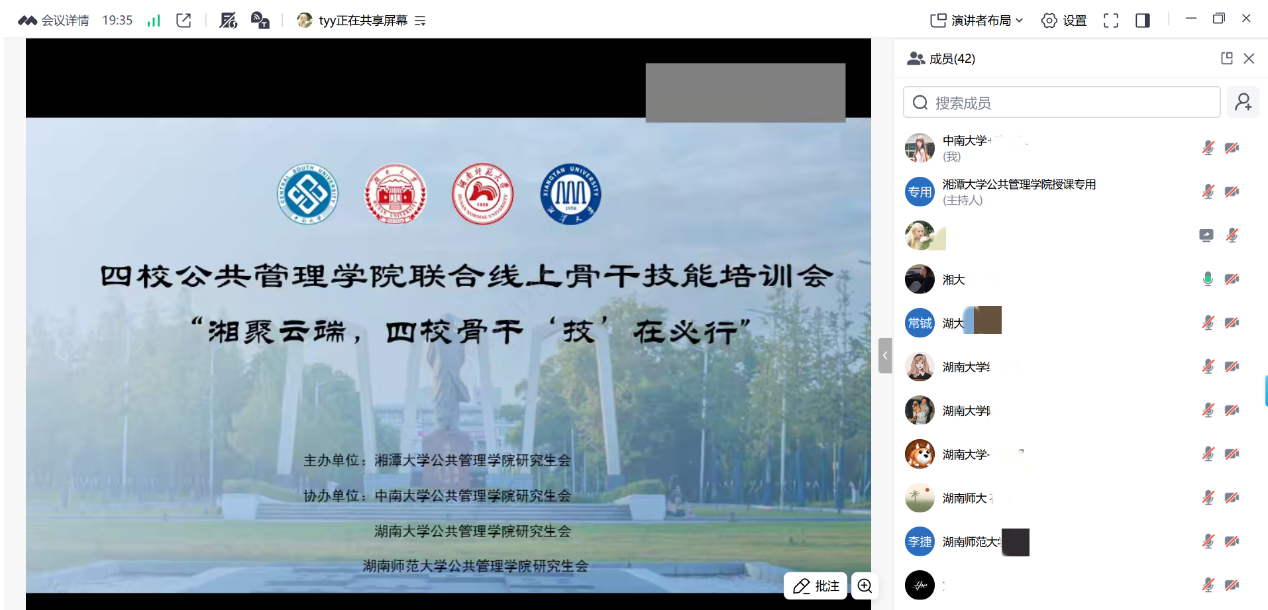Enter full screen mode
The height and width of the screenshot is (610, 1268).
point(1111,20)
